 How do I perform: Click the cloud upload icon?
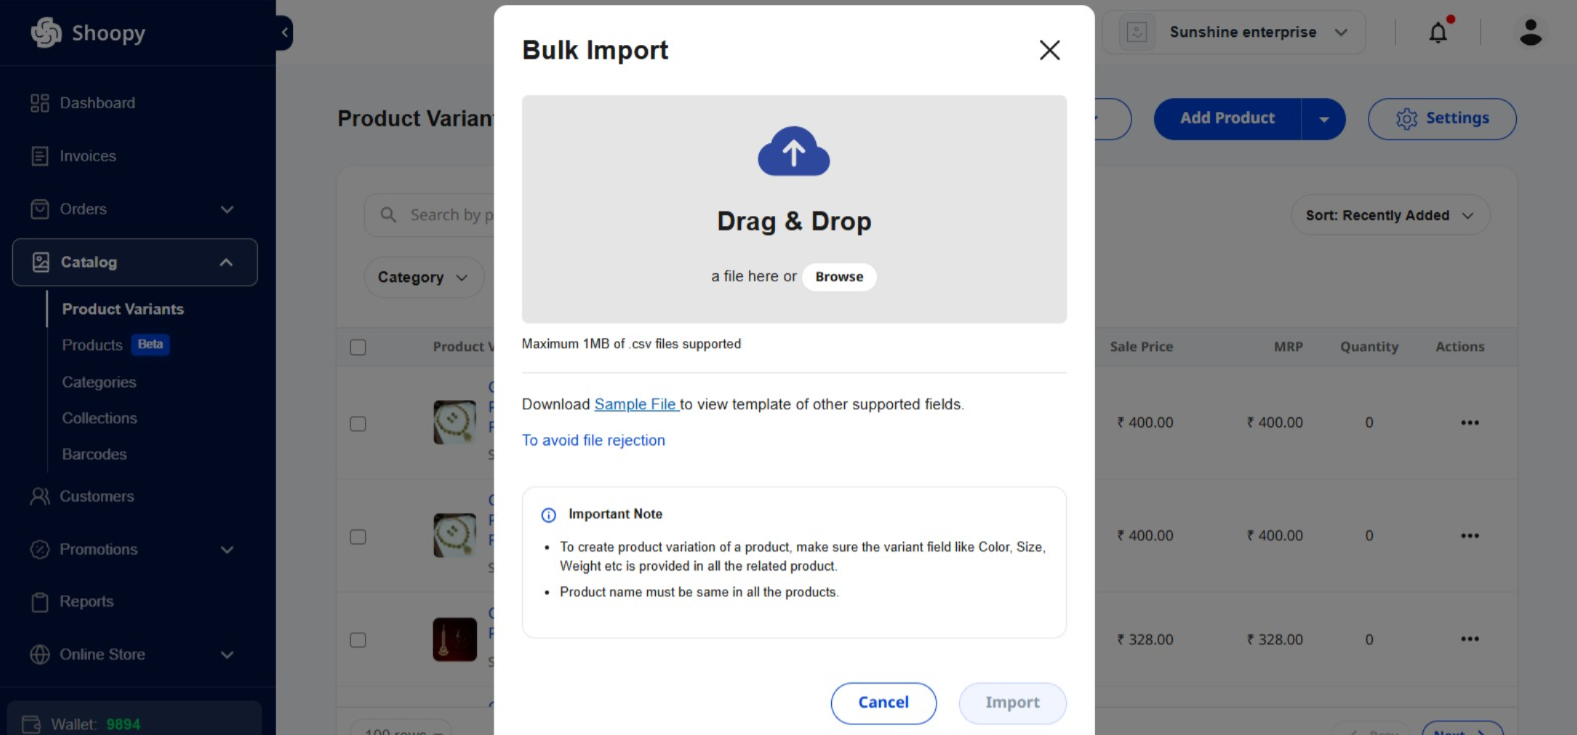(793, 151)
